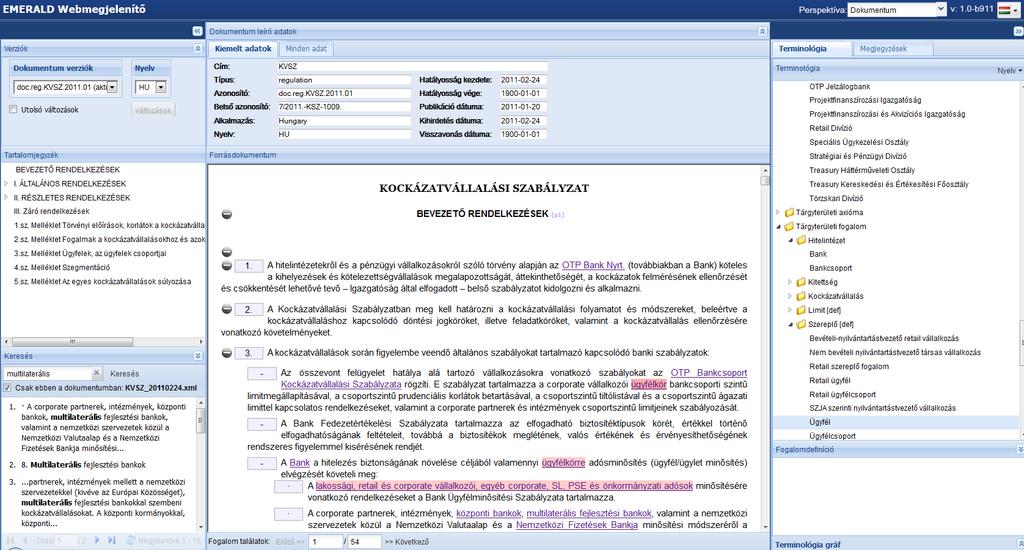This screenshot has width=1024, height=550.
Task: Expand II. RÉSZLETES RENDELKEZÉSEK in contents
Action: (x=7, y=197)
